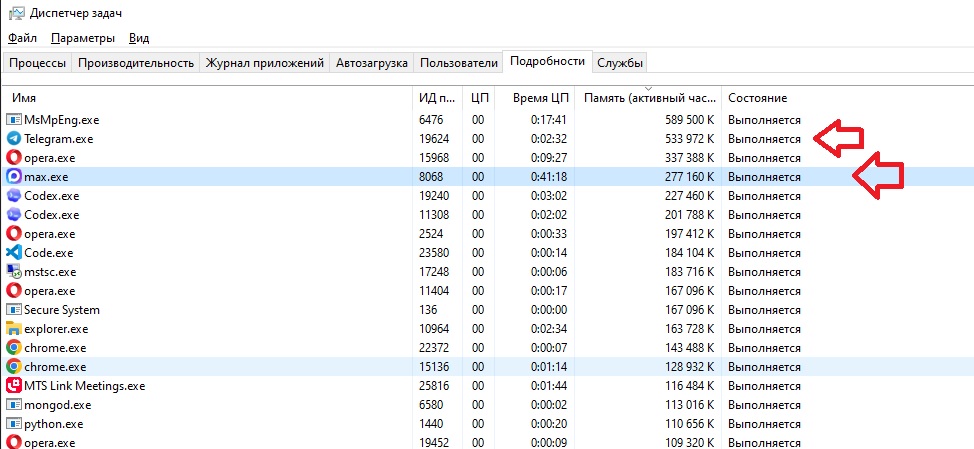The image size is (974, 449).
Task: Click the Codex.exe icon with PID 19240
Action: (x=14, y=196)
